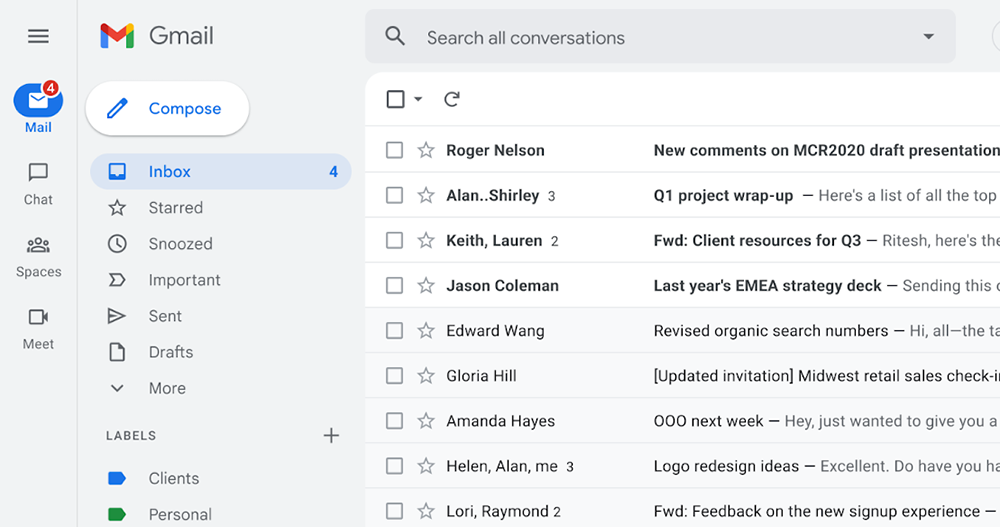Screen dimensions: 1000x527
Task: Open the Q1 project wrap-up email
Action: (723, 196)
